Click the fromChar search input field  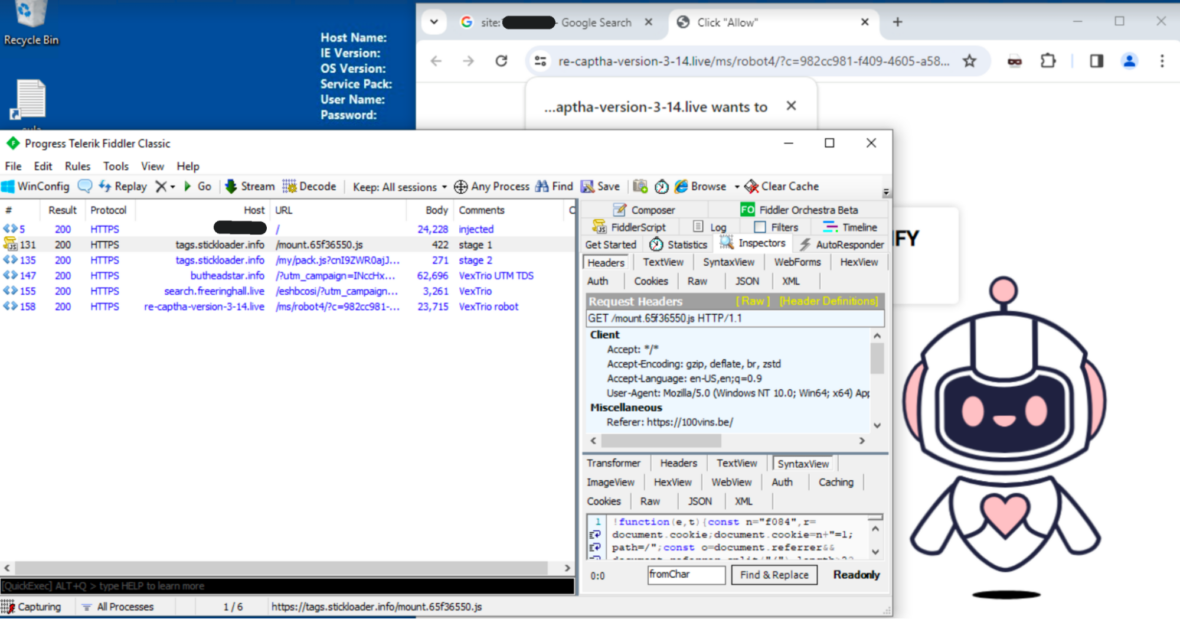687,574
